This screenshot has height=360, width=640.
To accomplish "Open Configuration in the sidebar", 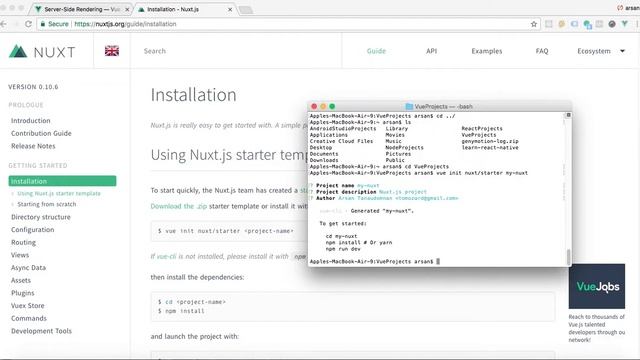I will (x=33, y=230).
